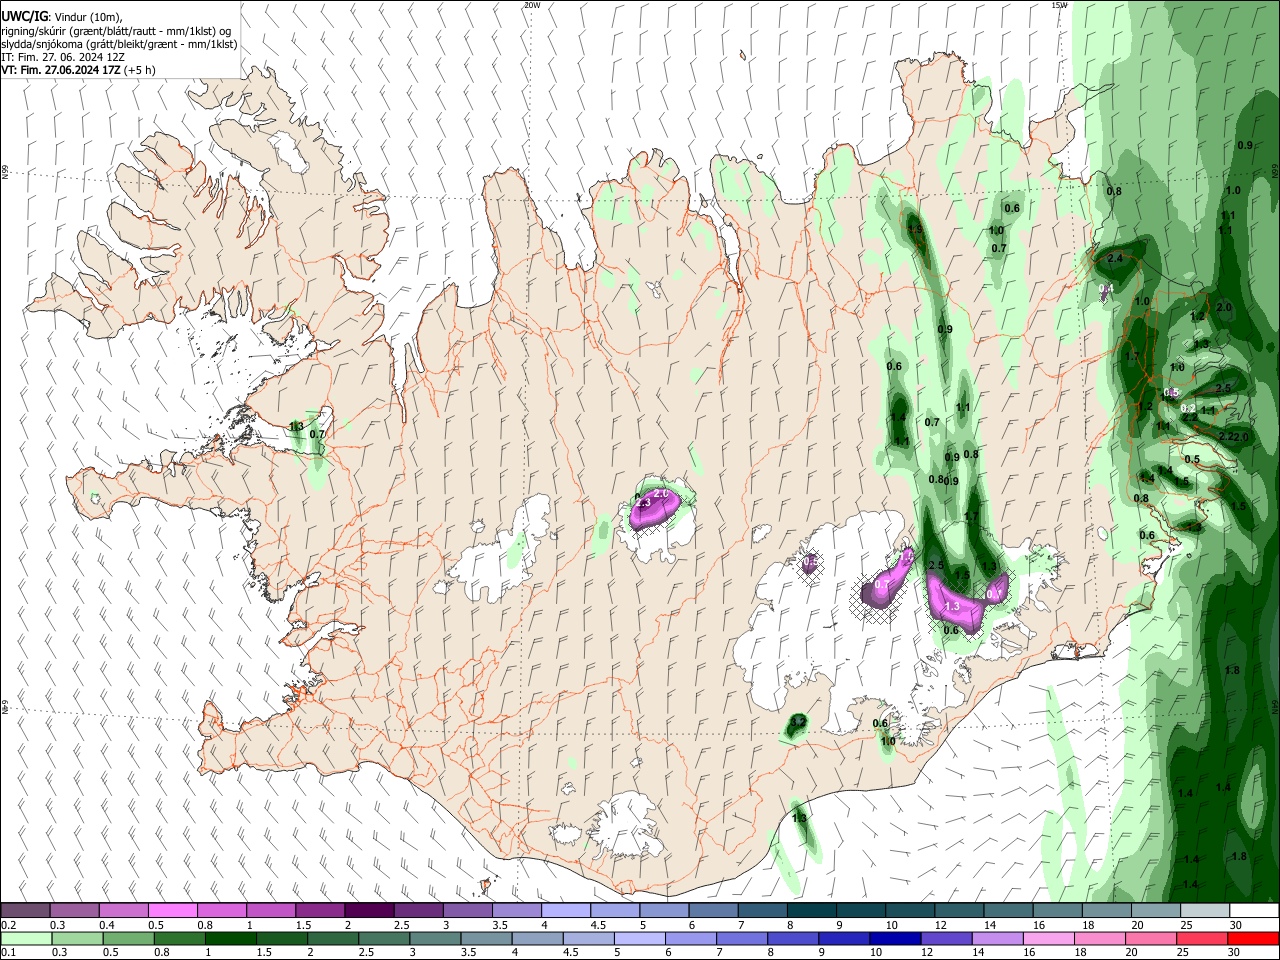The height and width of the screenshot is (960, 1280).
Task: Select the darkest green swatch starting at 1 in the bottom legend row
Action: pyautogui.click(x=231, y=938)
